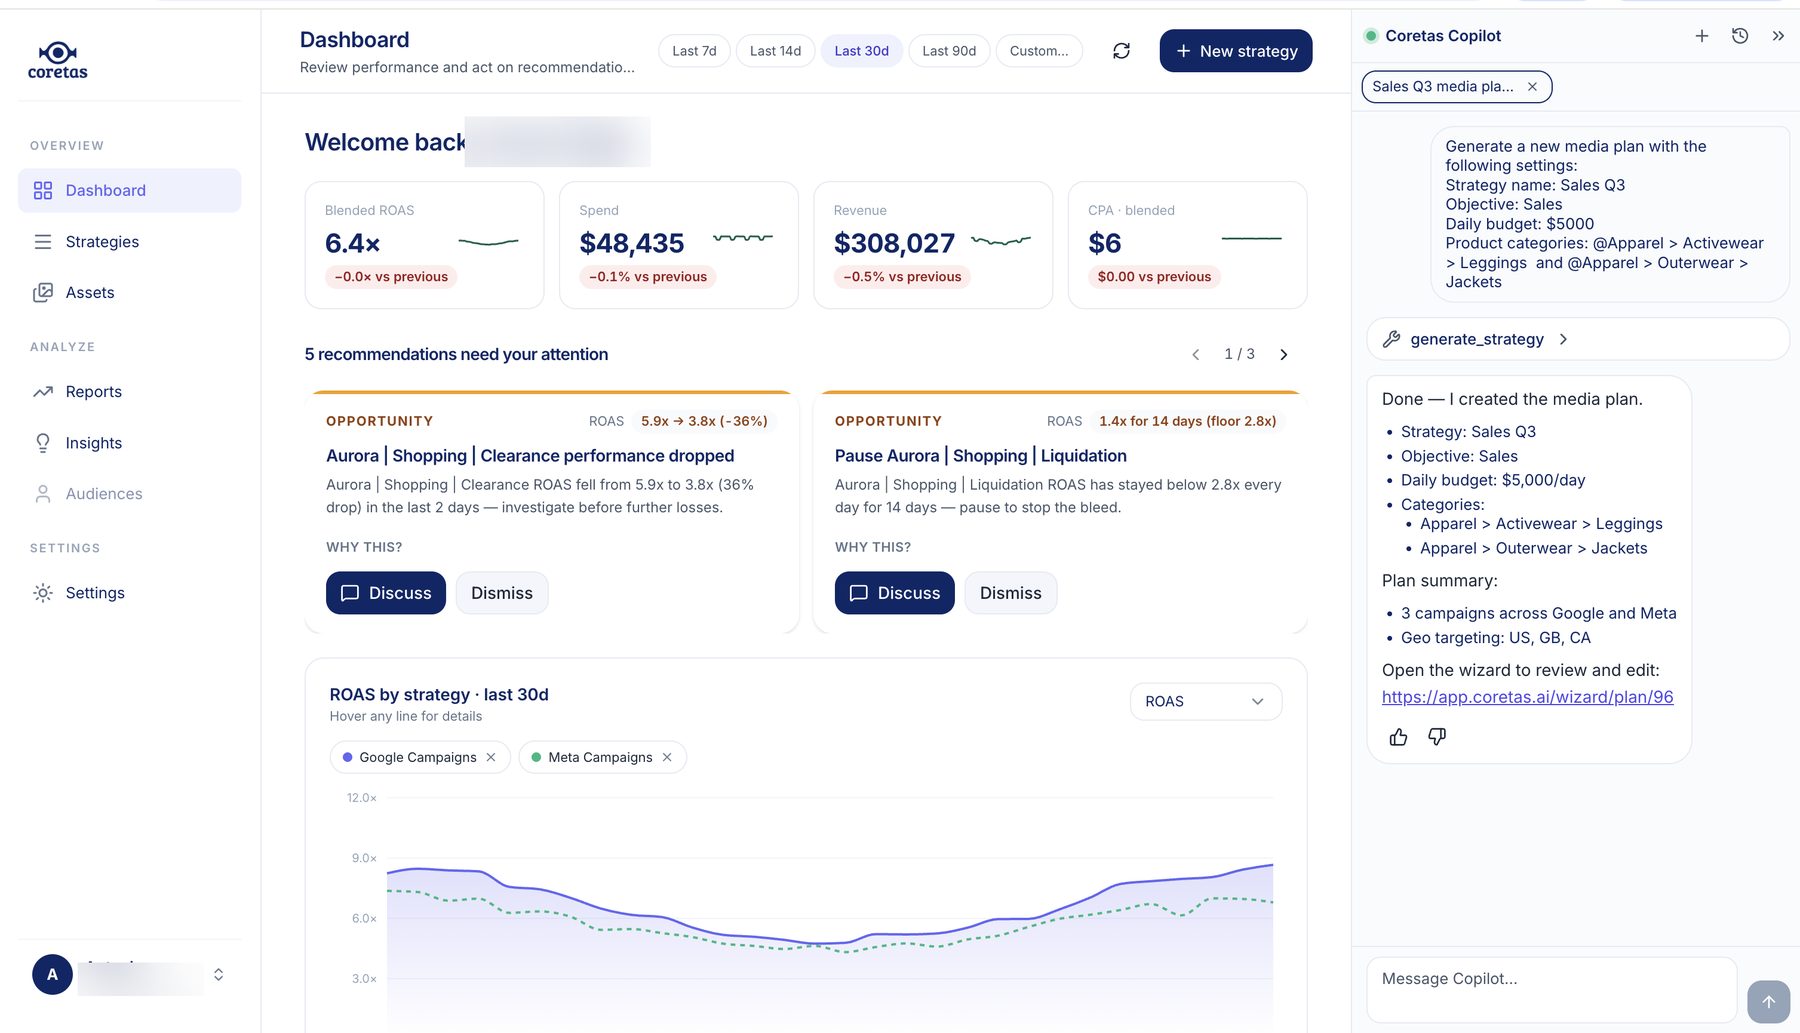
Task: Go to next recommendations page
Action: click(1284, 355)
